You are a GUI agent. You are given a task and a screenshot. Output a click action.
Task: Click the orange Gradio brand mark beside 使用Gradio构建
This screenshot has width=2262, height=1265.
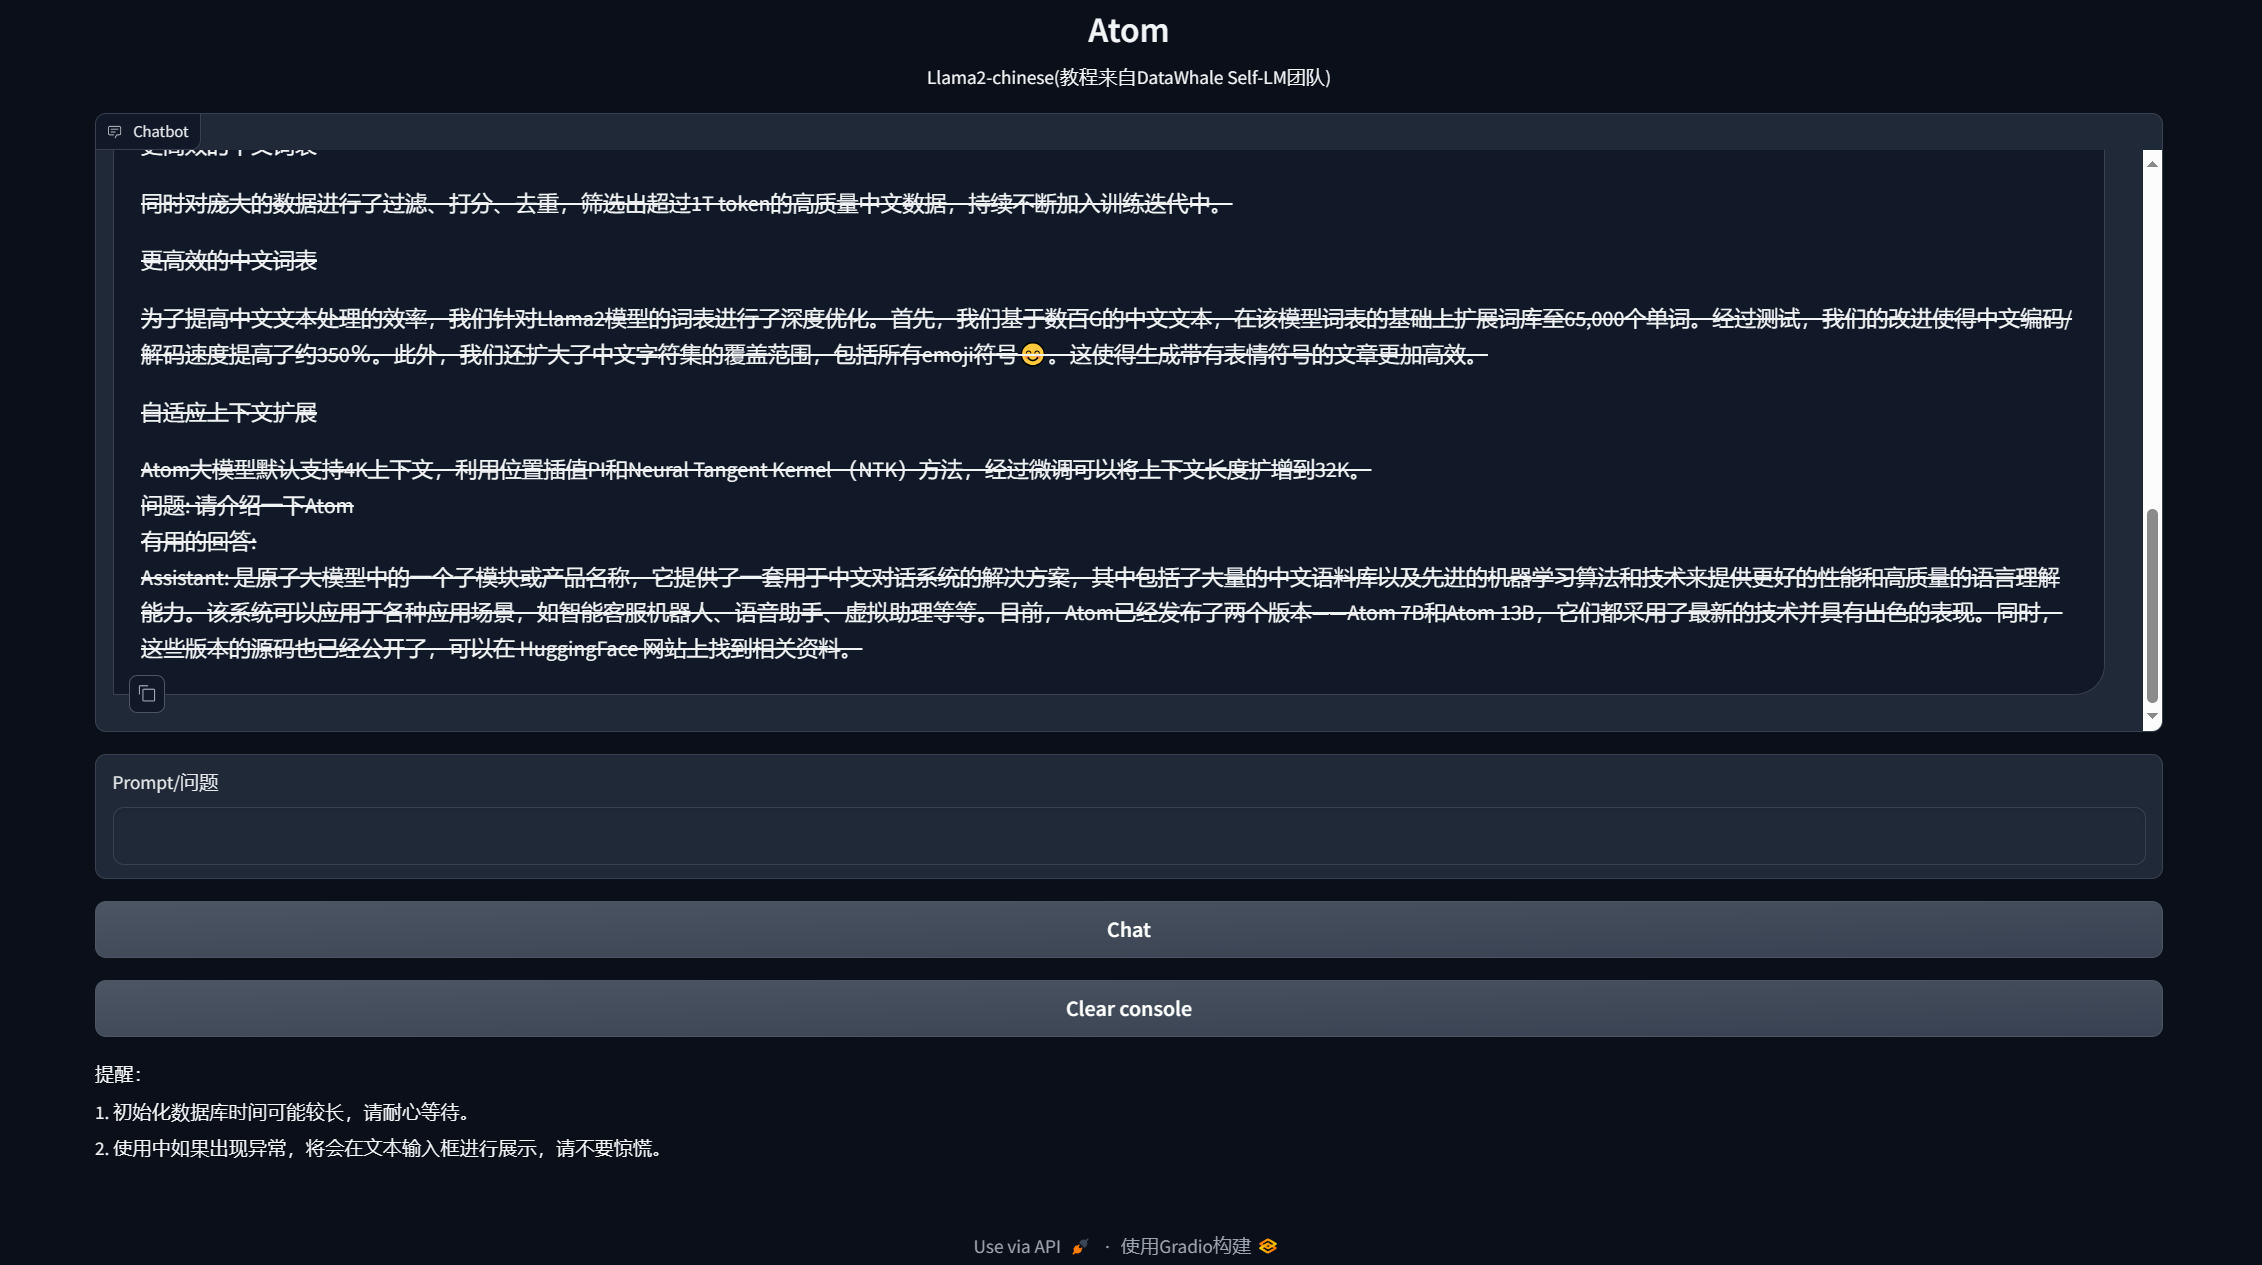pyautogui.click(x=1268, y=1246)
